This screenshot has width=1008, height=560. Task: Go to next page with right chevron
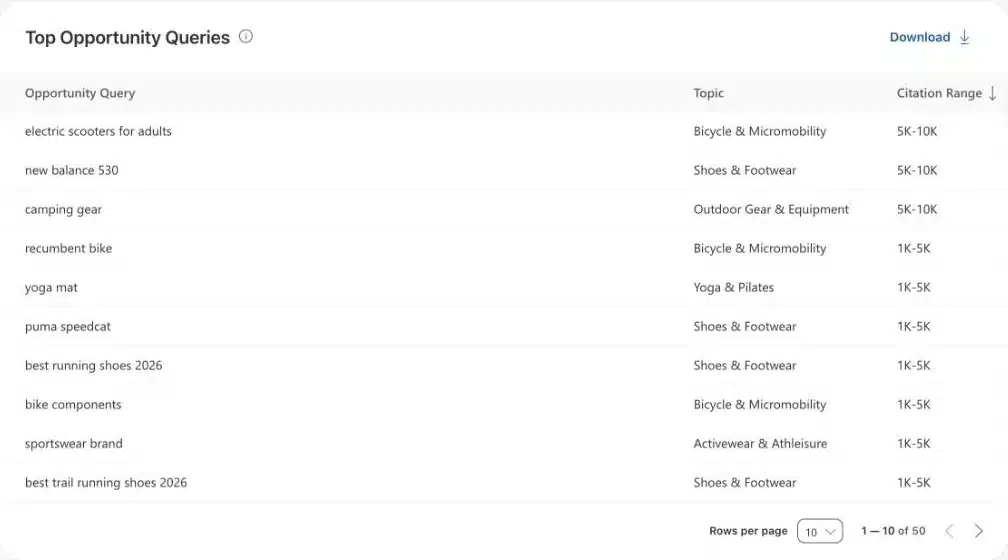tap(978, 531)
